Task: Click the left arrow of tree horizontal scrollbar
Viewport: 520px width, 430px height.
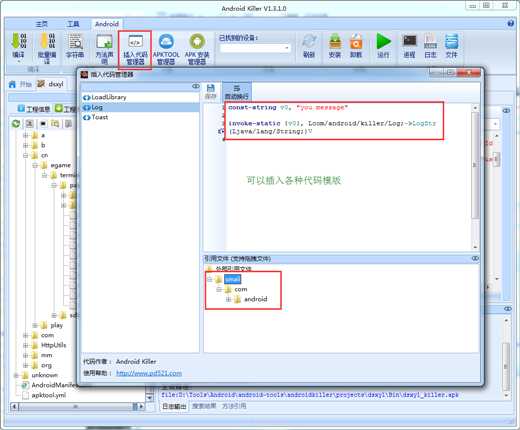Action: [x=14, y=406]
